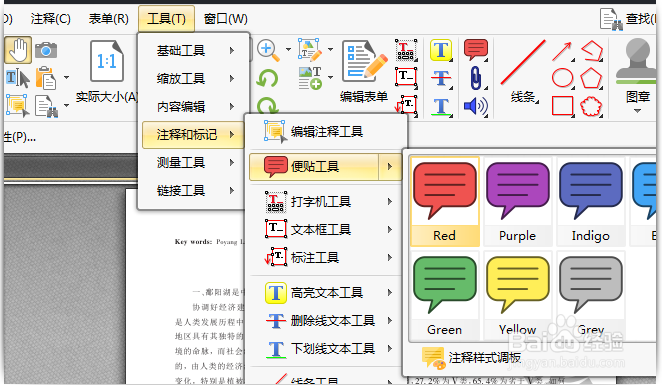Screen dimensions: 662x385
Task: Expand the Paste tool dropdown arrow
Action: coord(66,78)
